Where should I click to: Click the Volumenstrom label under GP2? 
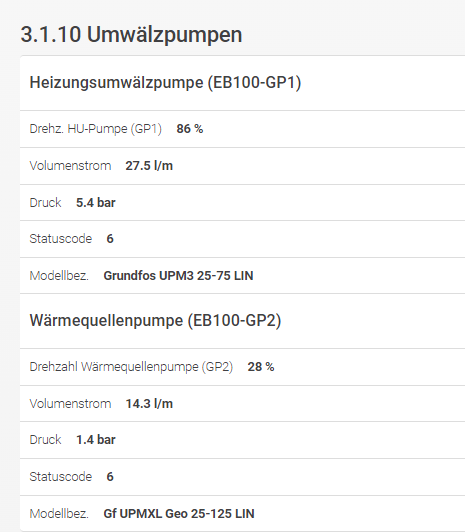tap(70, 404)
